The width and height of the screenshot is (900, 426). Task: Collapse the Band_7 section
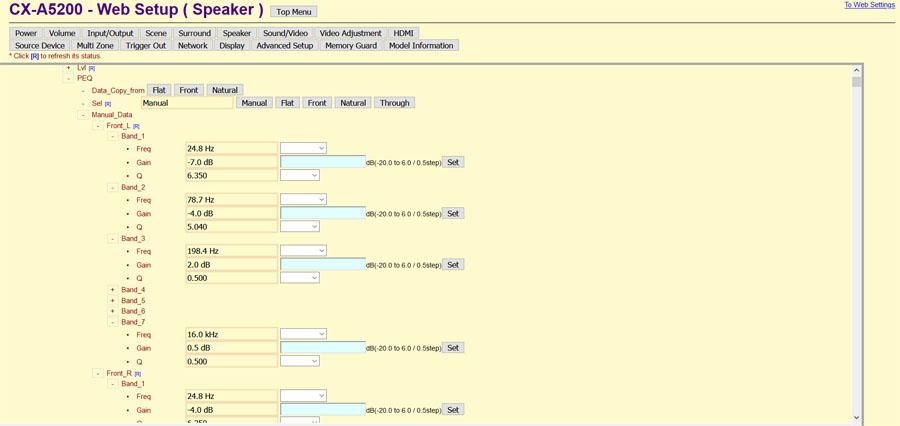[112, 322]
